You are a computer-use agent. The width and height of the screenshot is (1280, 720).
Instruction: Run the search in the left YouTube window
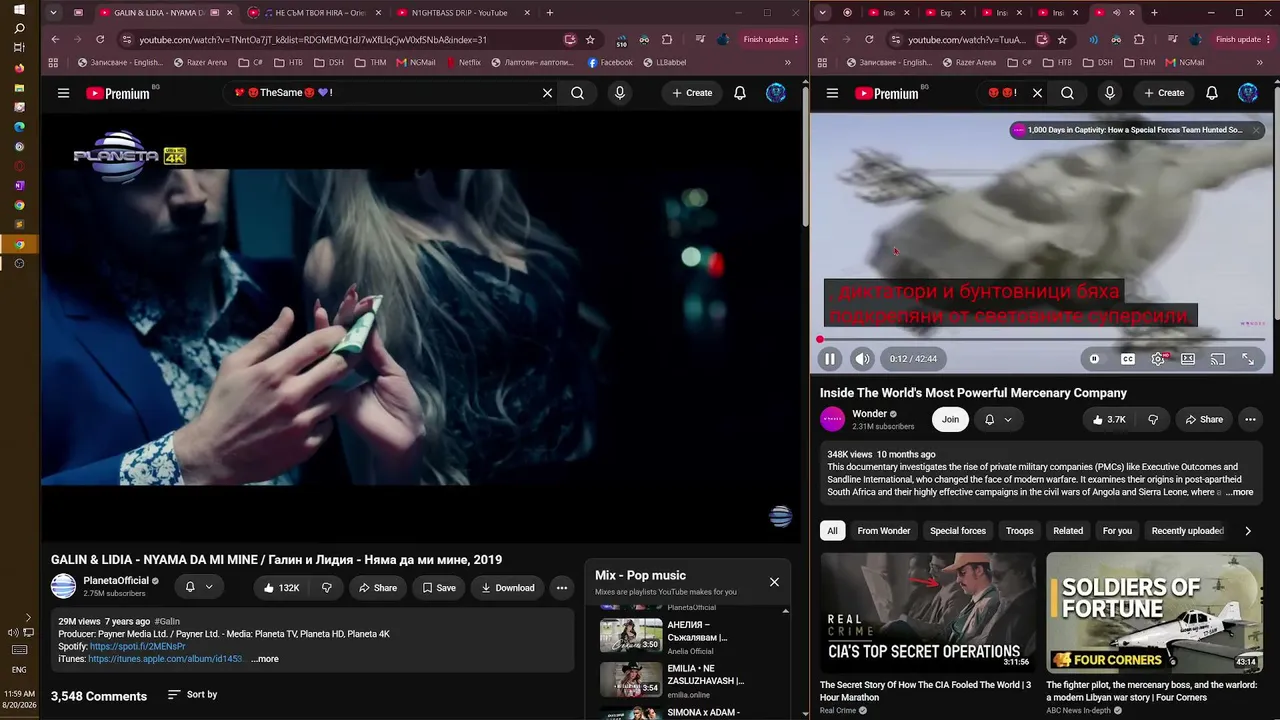577,93
